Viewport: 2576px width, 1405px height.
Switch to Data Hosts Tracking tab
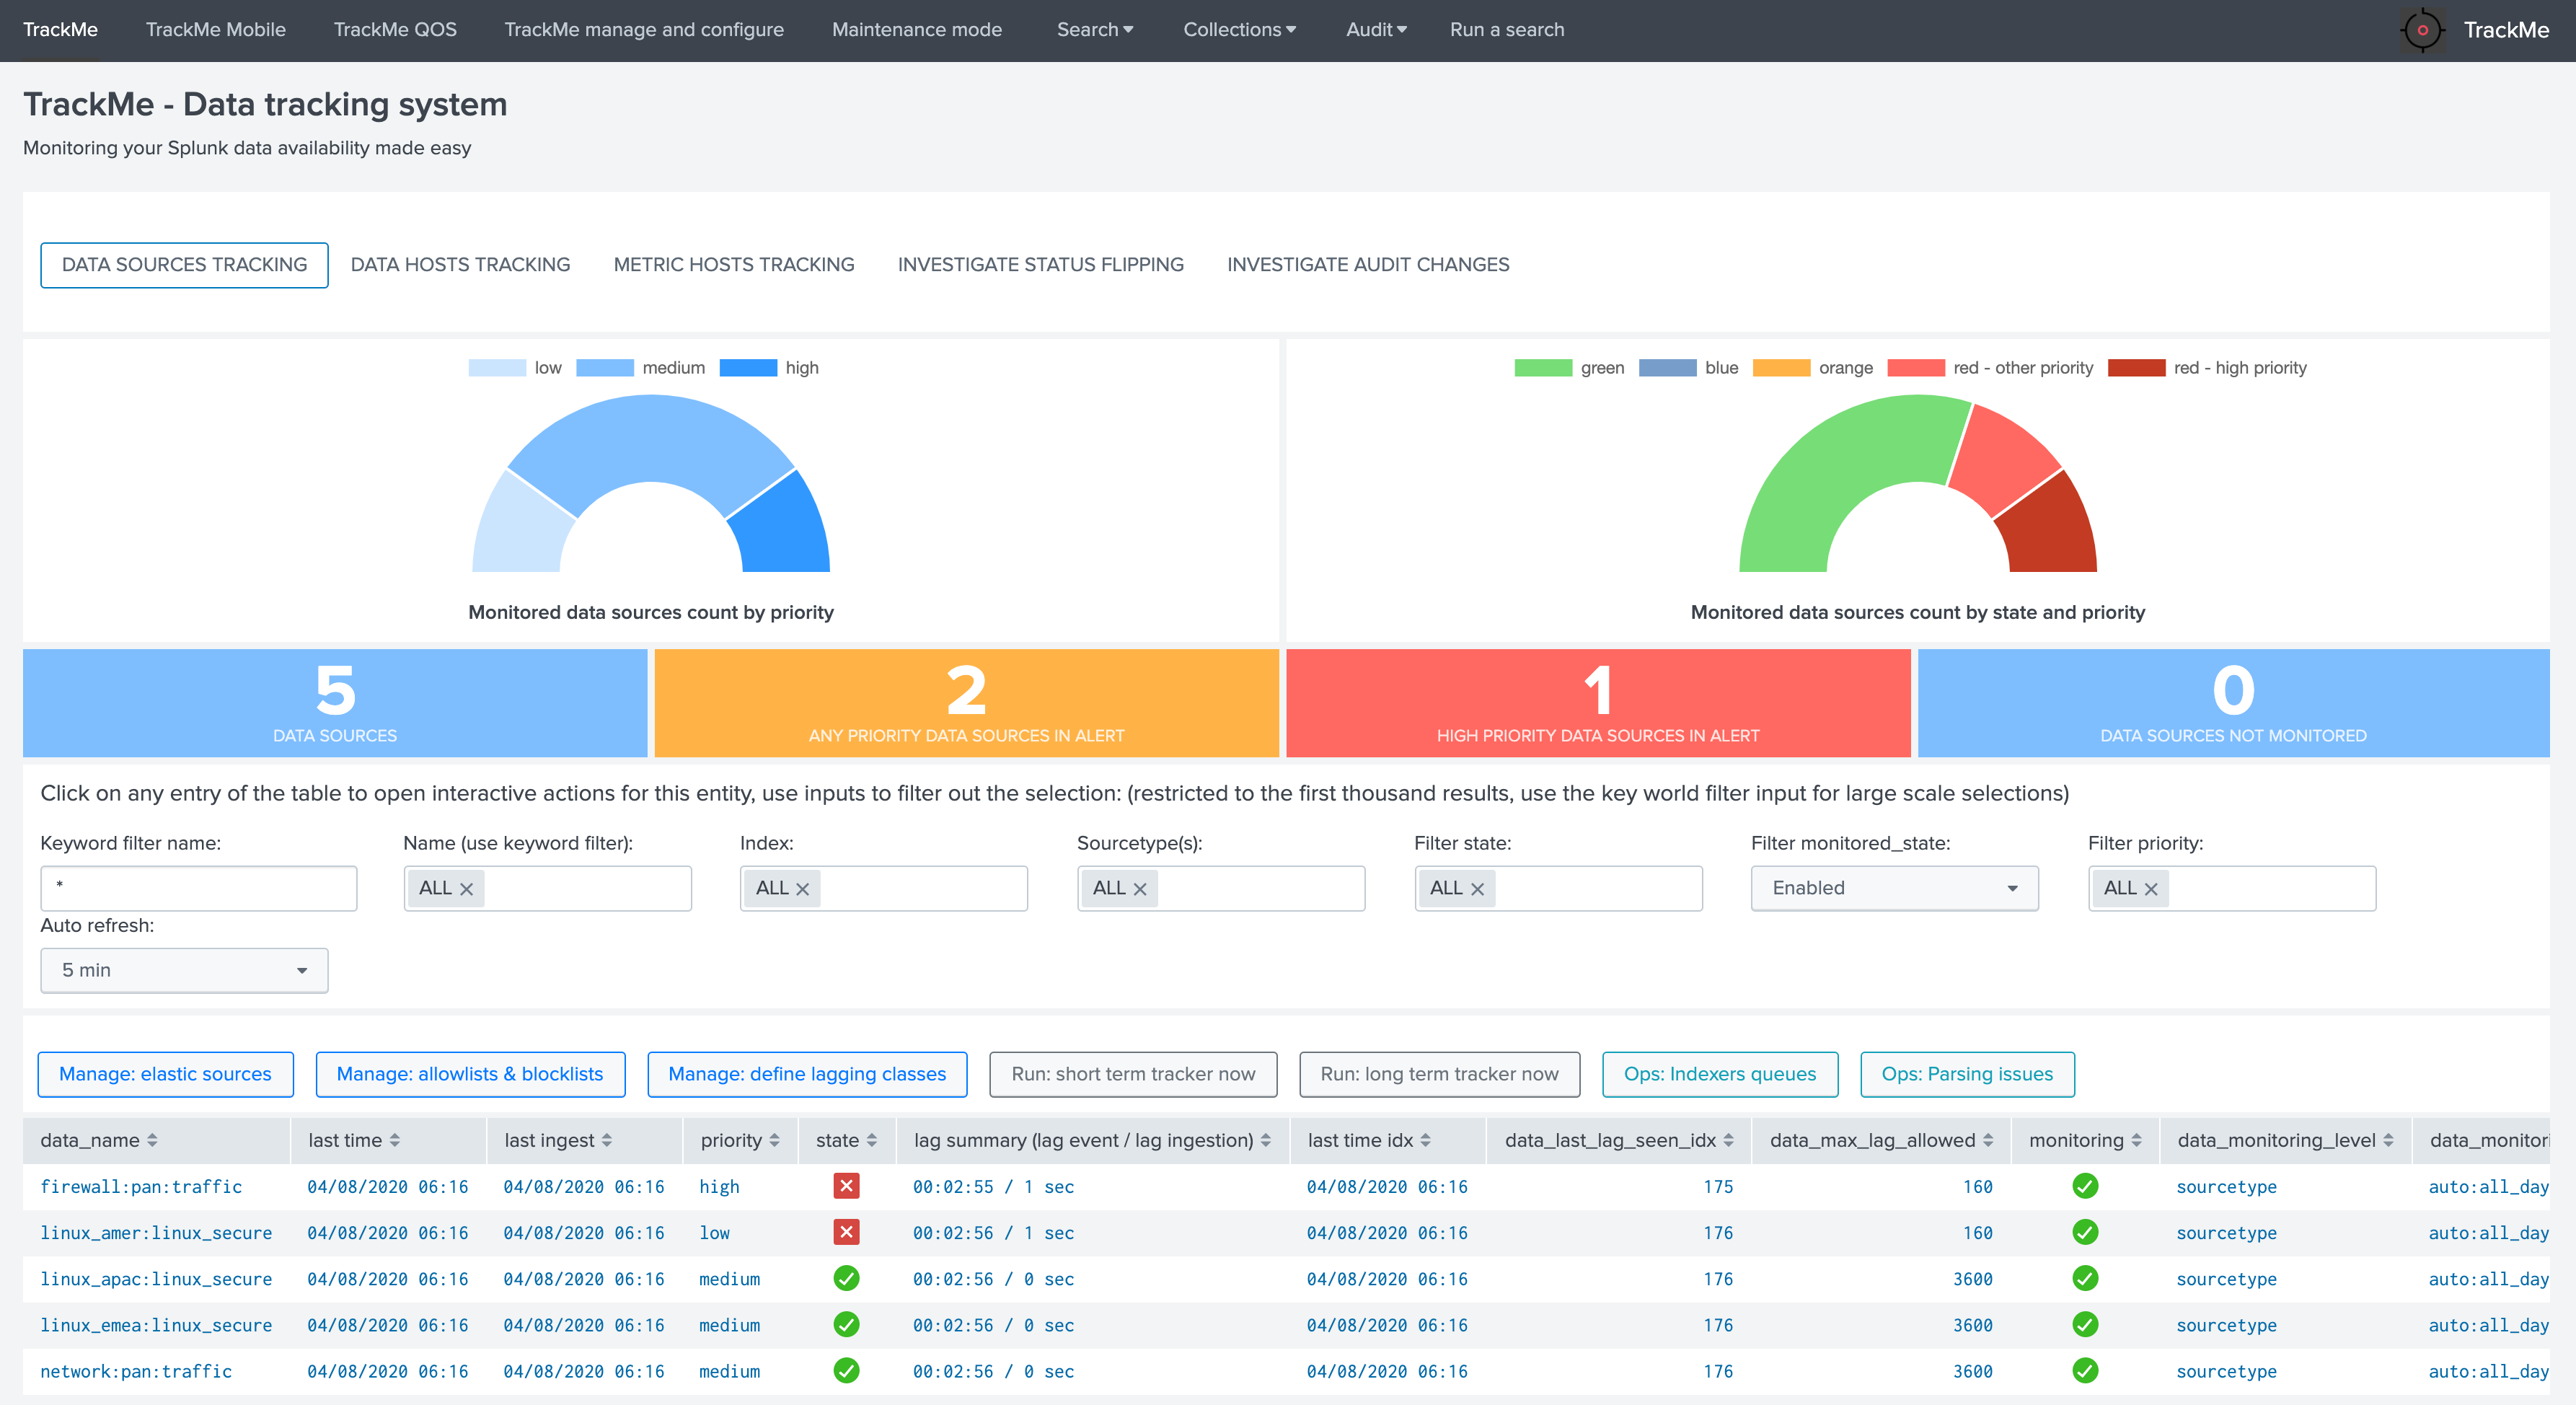(460, 264)
